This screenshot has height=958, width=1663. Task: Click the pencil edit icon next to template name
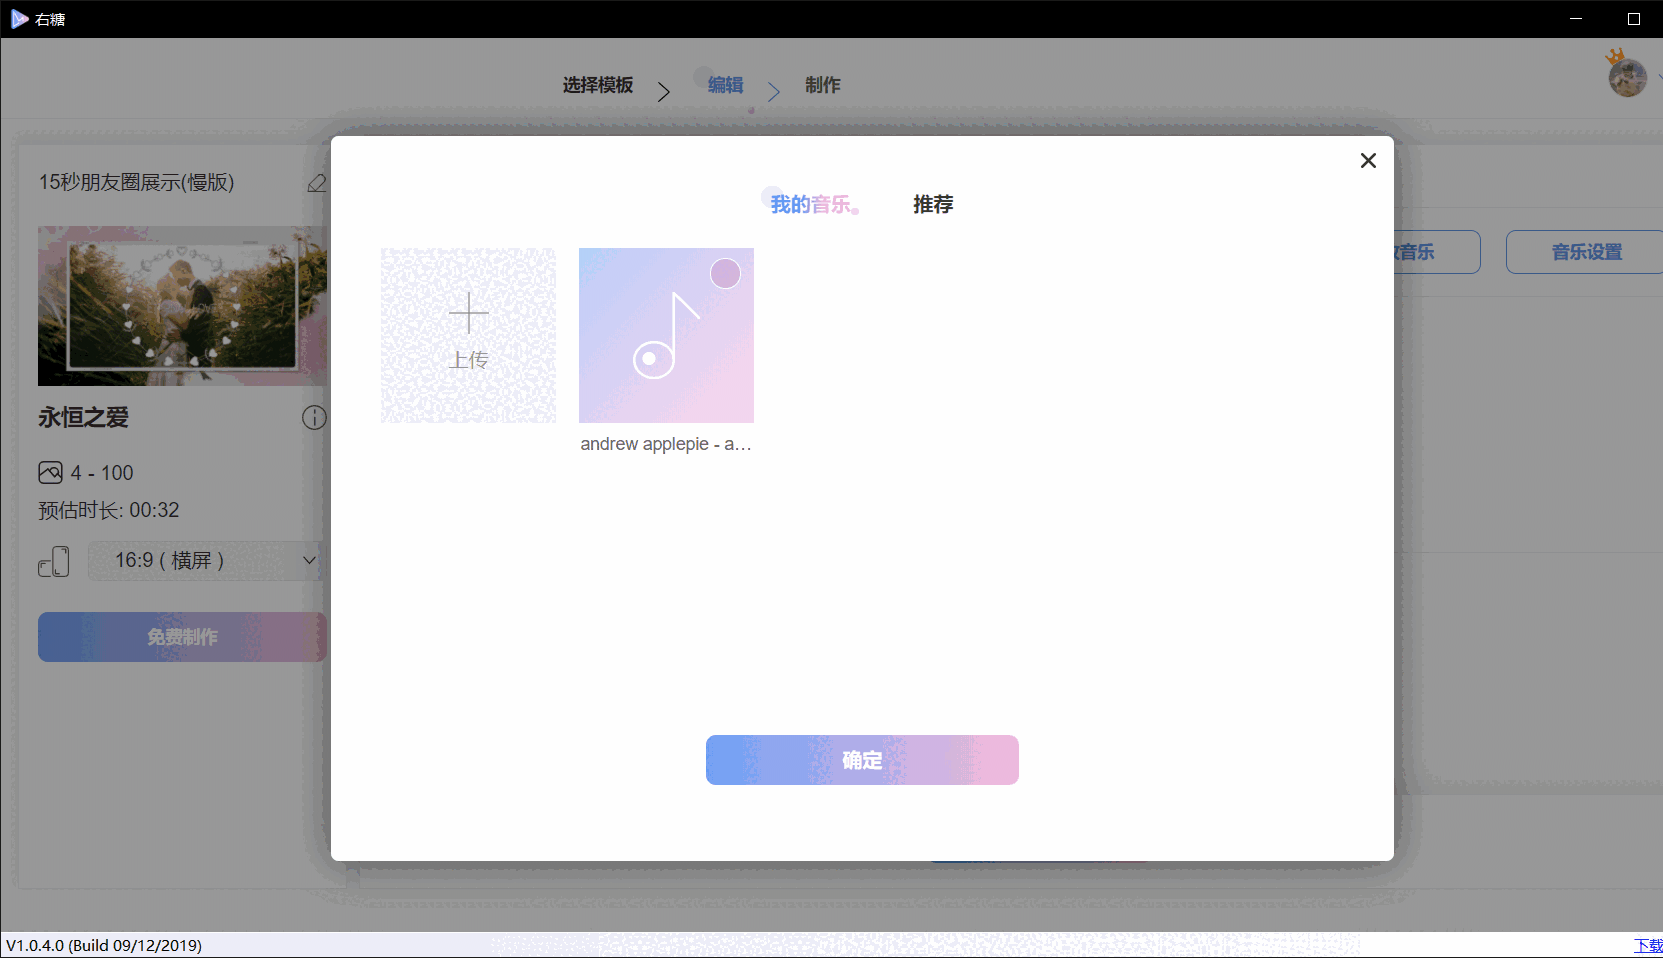tap(317, 184)
